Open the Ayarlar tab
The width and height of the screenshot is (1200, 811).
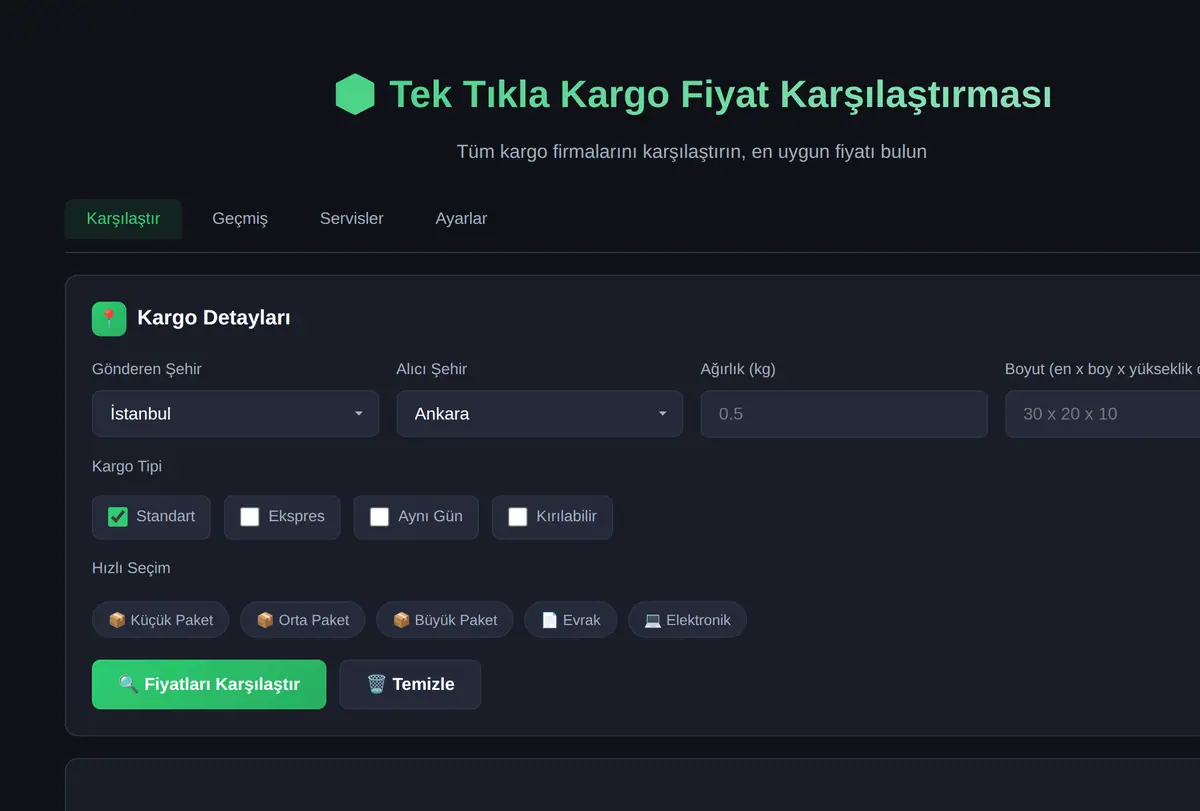(461, 218)
